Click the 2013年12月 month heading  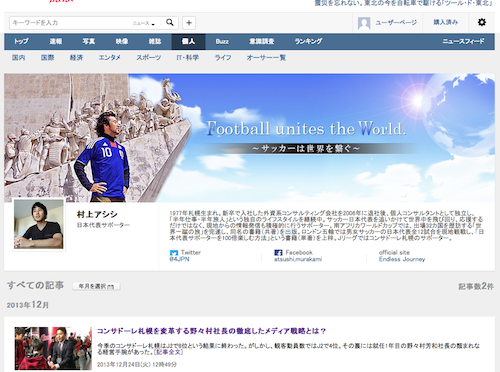coord(28,305)
